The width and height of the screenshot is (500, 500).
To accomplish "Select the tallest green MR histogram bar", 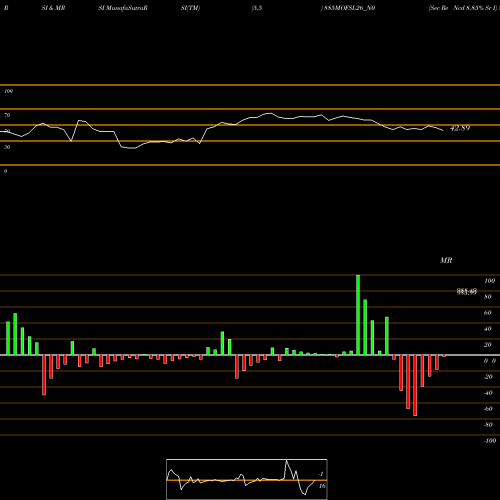I will point(358,315).
